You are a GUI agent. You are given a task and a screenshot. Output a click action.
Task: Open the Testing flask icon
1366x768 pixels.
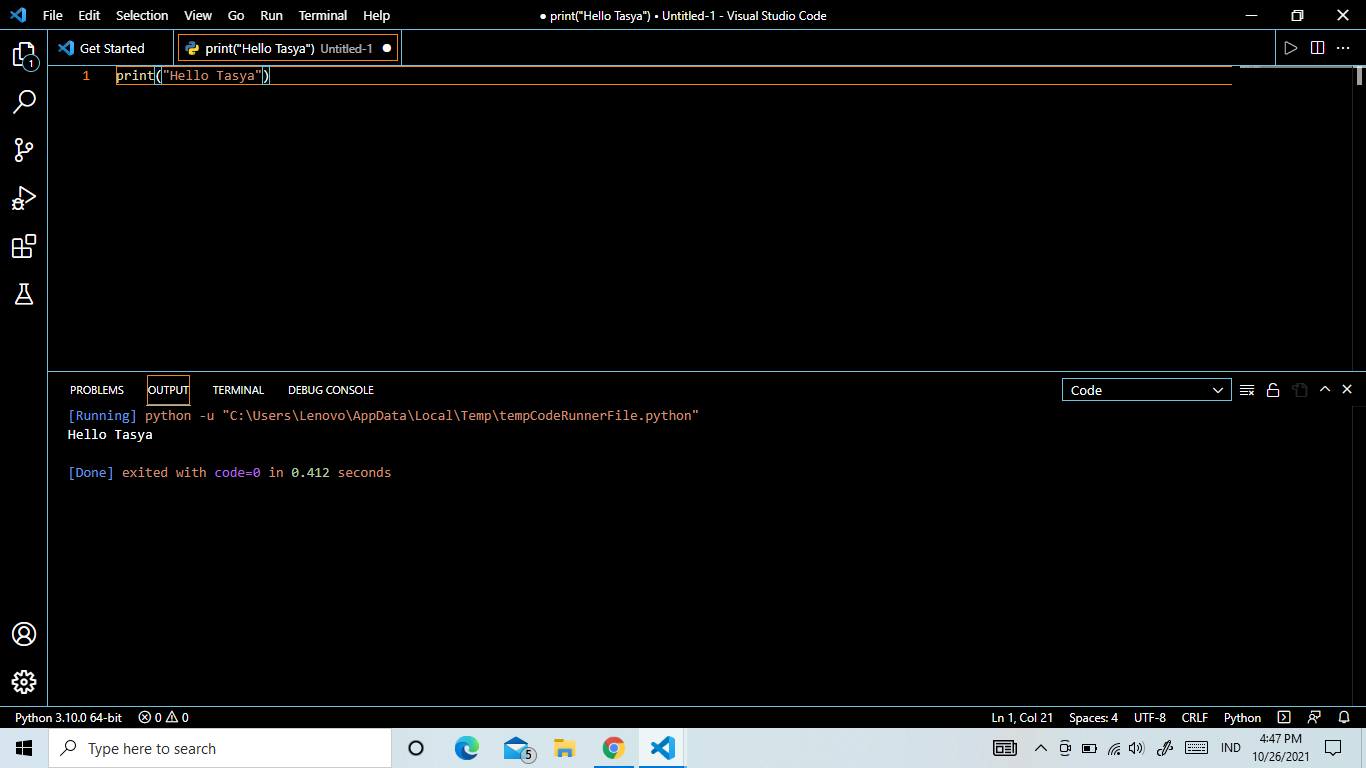tap(24, 294)
